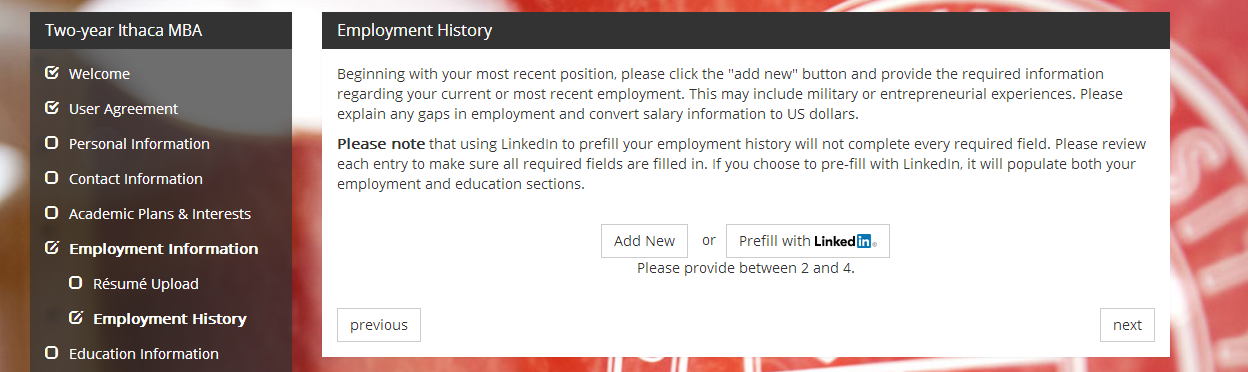The height and width of the screenshot is (372, 1248).
Task: Open the Résumé Upload subsection
Action: click(x=146, y=284)
